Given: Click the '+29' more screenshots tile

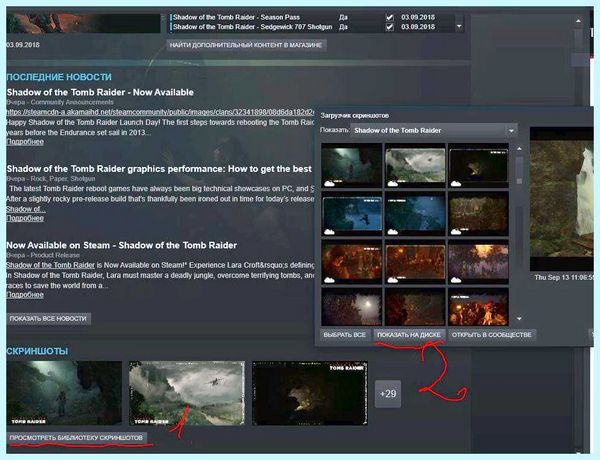Looking at the screenshot, I should click(x=388, y=393).
